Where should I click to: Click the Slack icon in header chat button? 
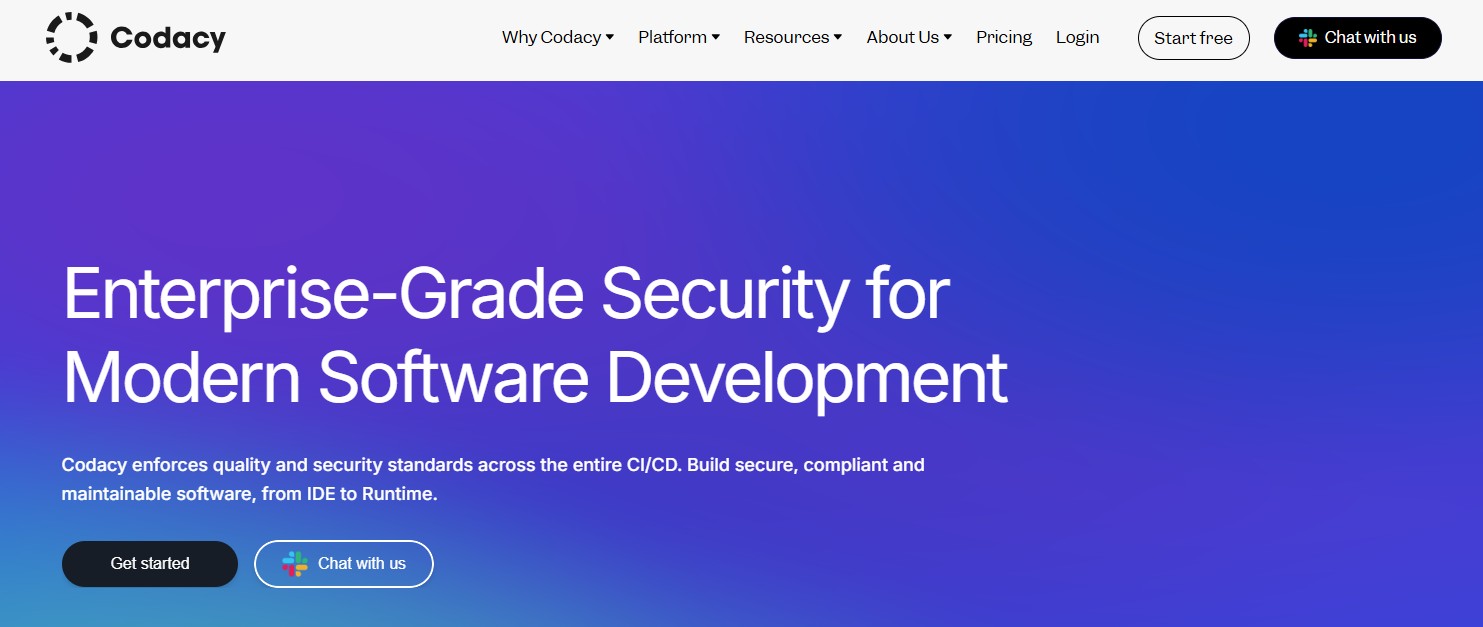pyautogui.click(x=1308, y=38)
